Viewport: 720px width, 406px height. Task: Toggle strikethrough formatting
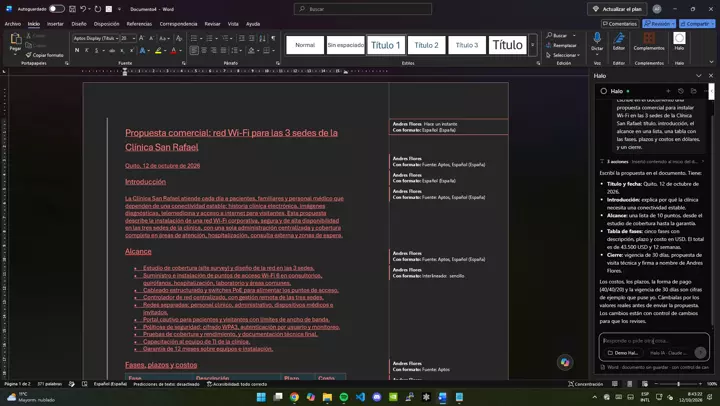coord(112,51)
